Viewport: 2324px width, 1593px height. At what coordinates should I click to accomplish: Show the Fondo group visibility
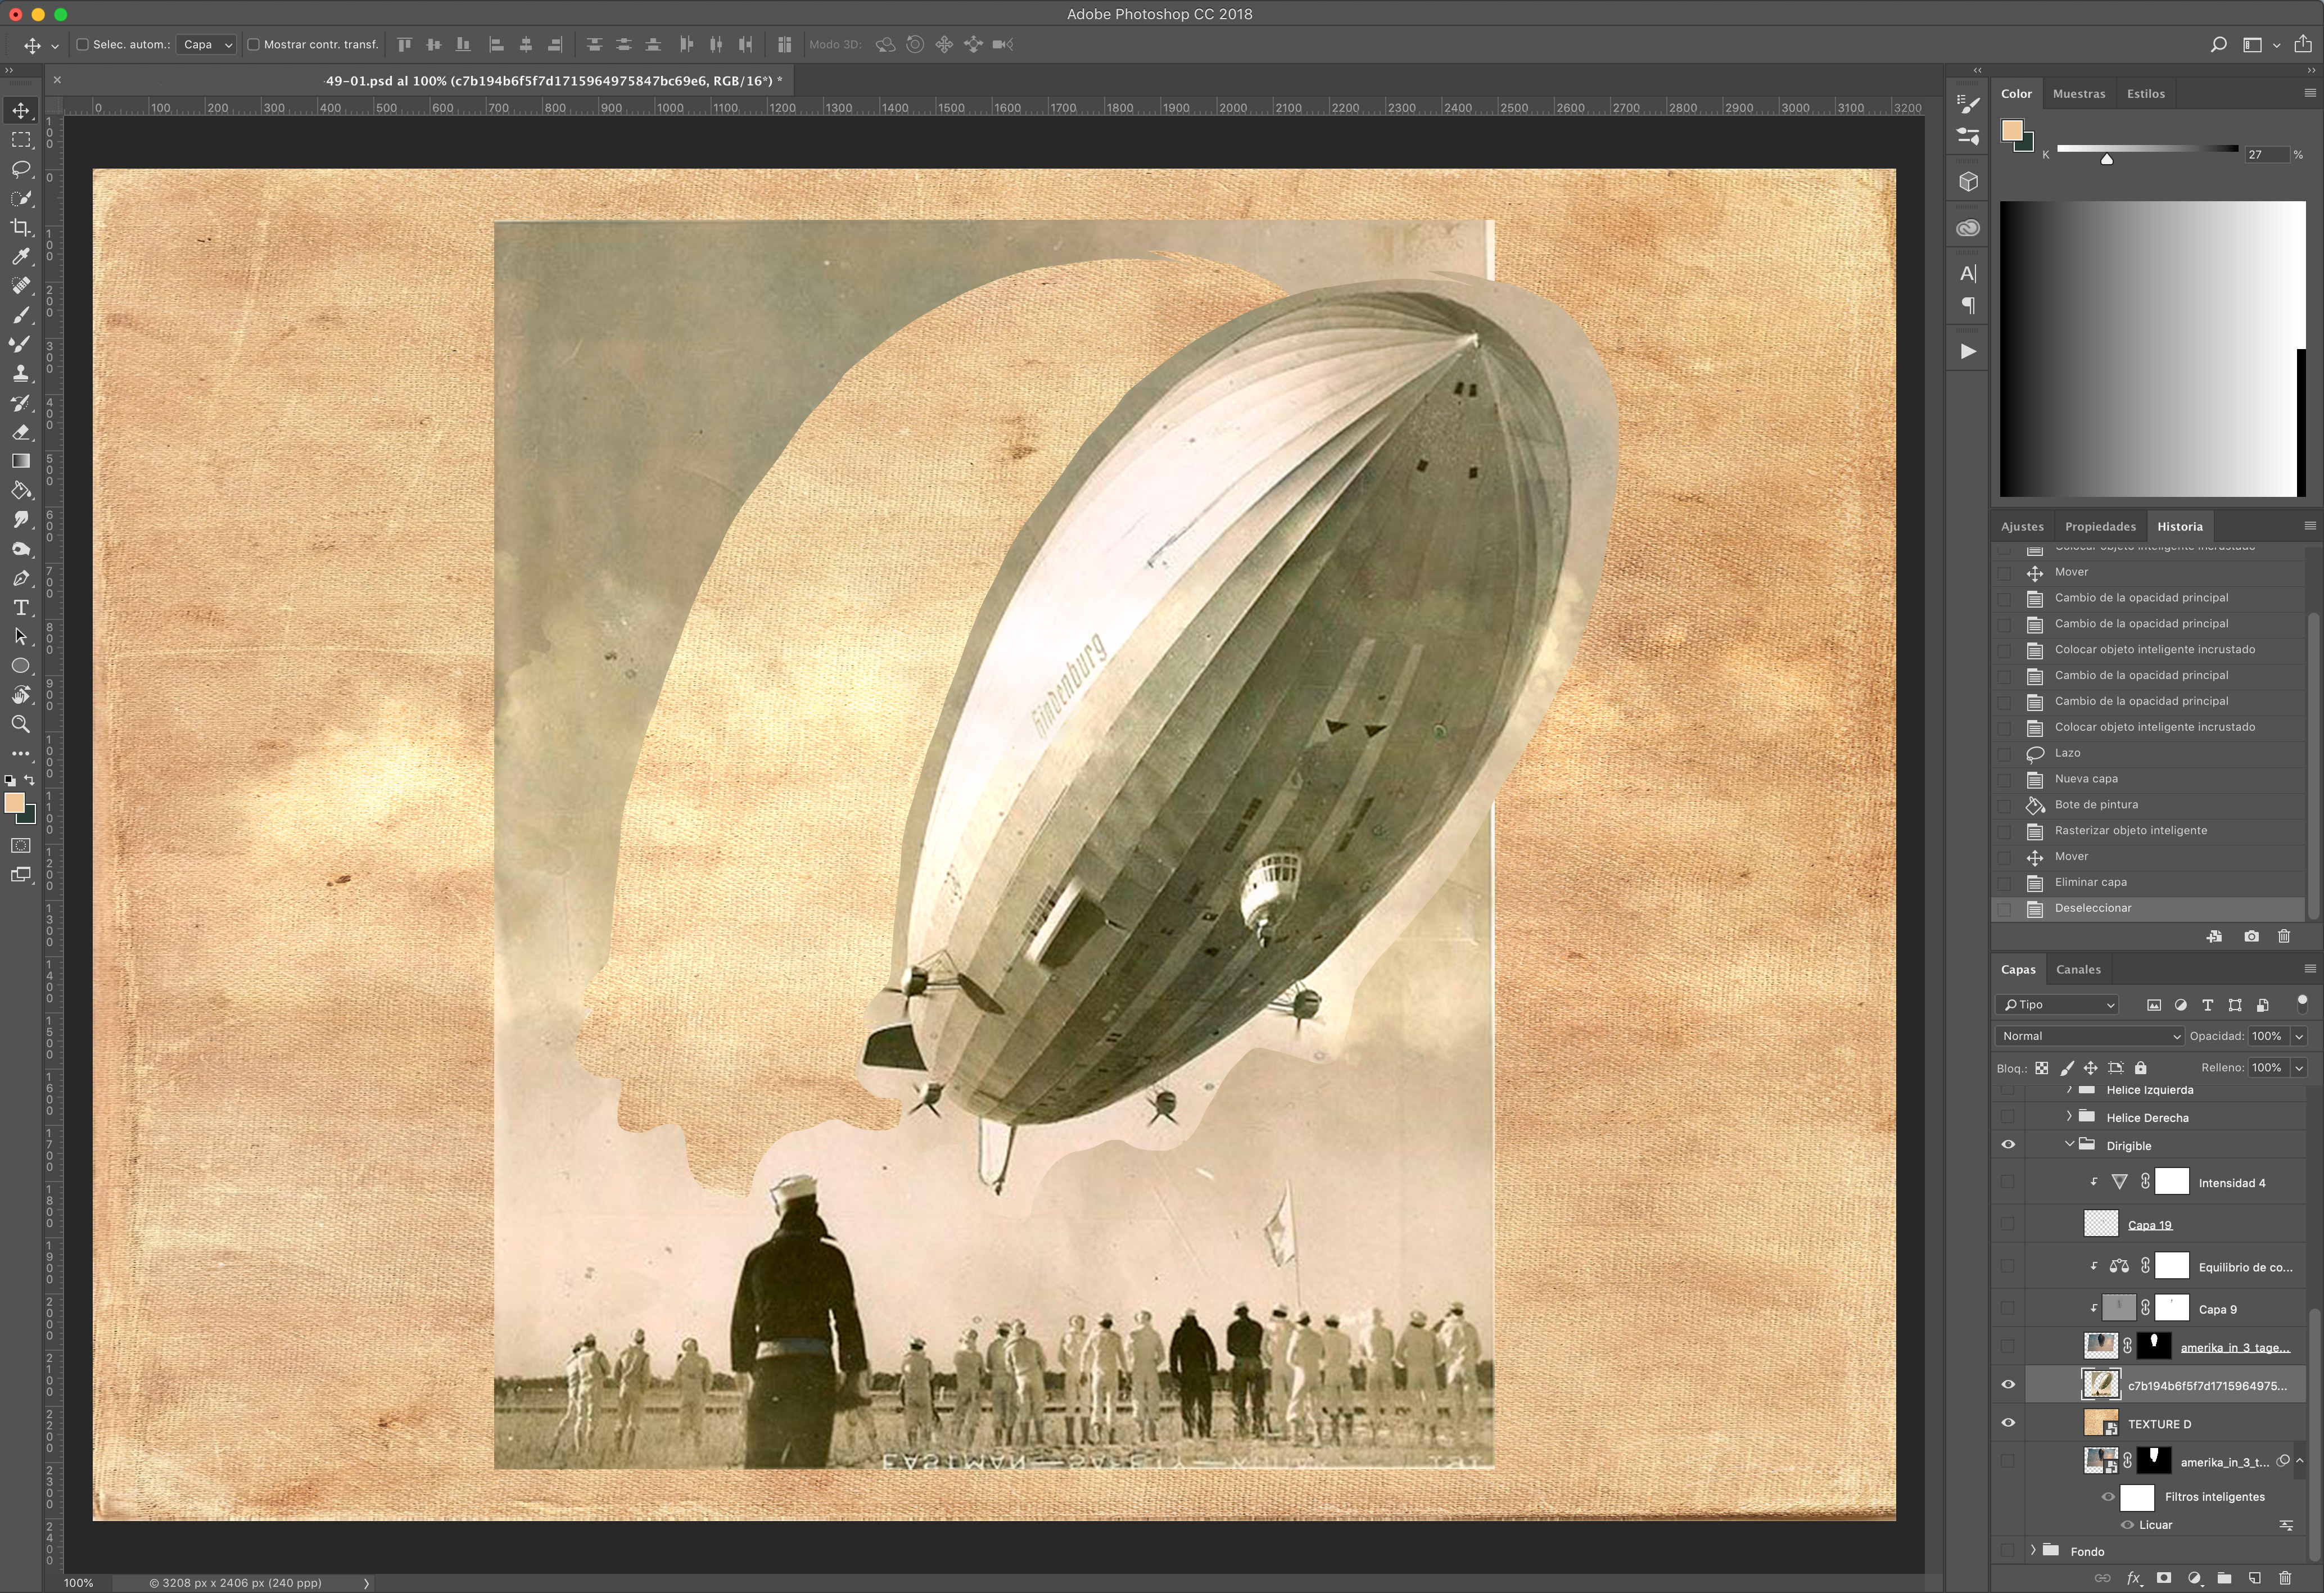pos(2008,1551)
